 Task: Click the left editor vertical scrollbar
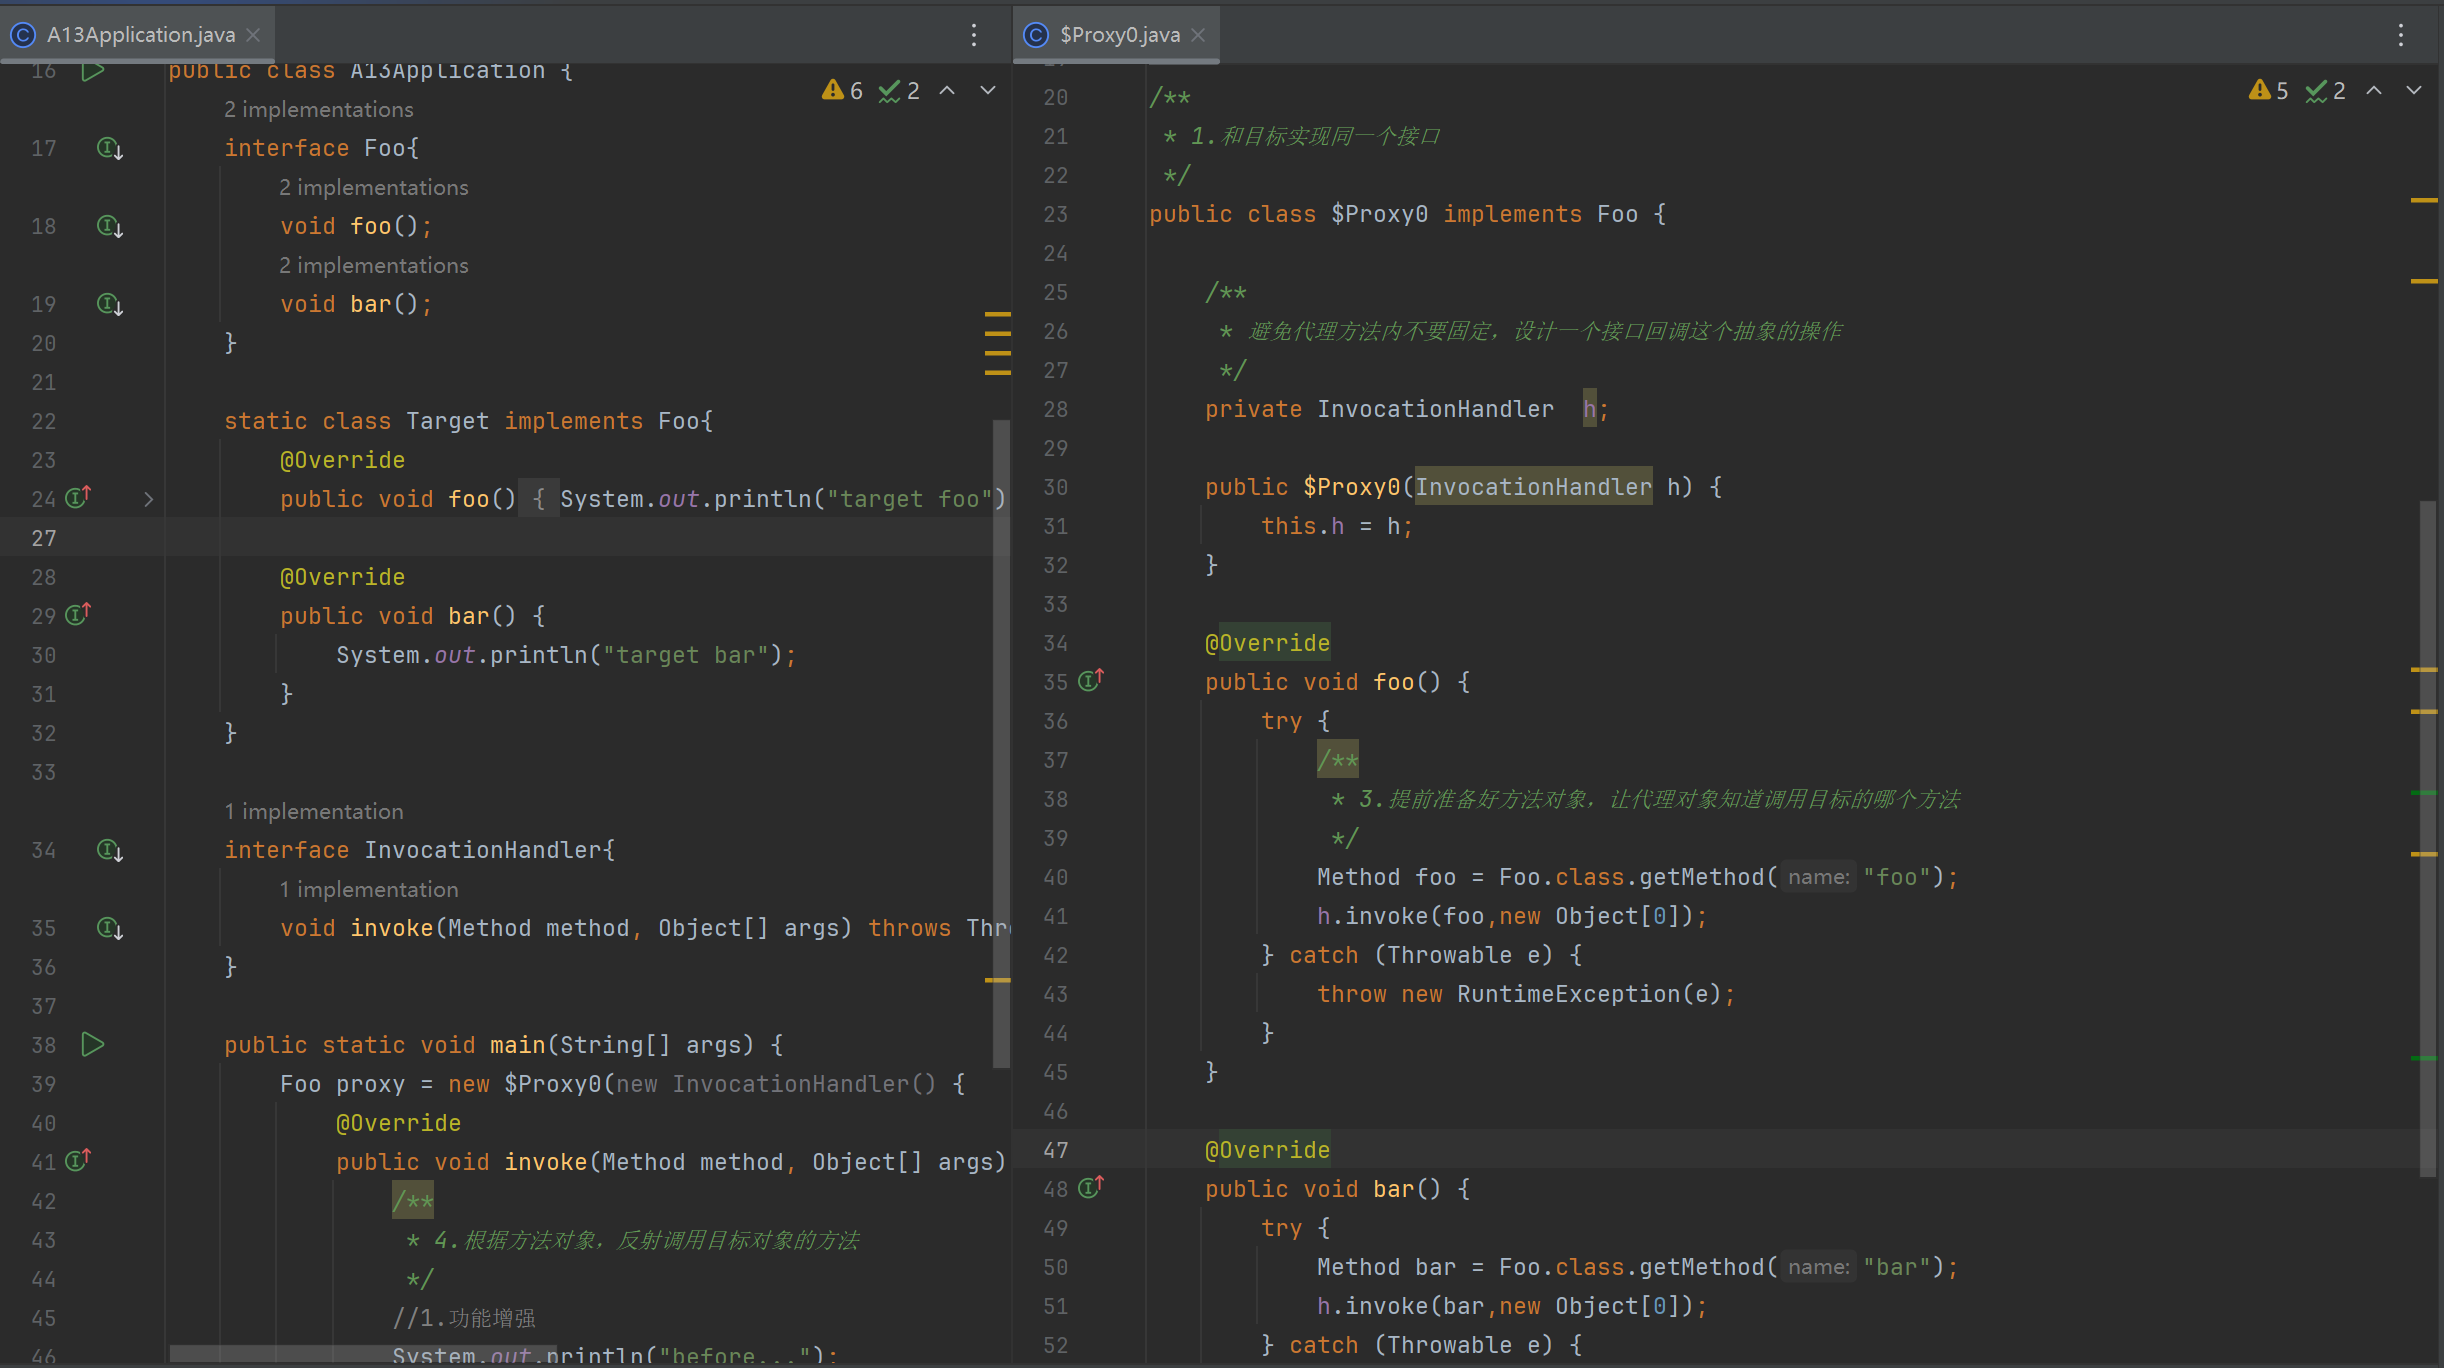[x=1001, y=743]
